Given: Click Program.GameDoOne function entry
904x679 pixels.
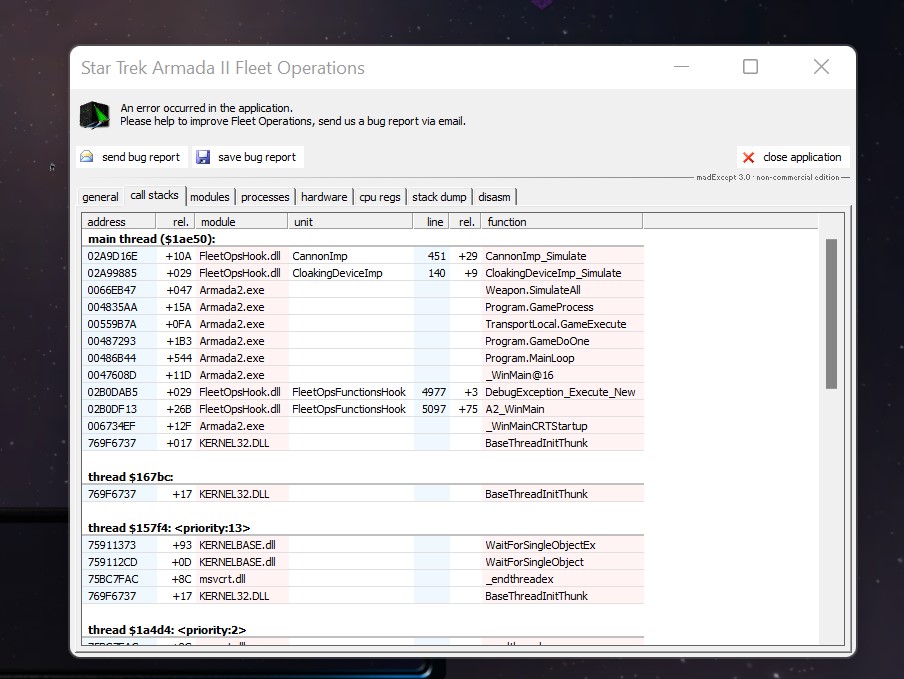Looking at the screenshot, I should point(537,341).
